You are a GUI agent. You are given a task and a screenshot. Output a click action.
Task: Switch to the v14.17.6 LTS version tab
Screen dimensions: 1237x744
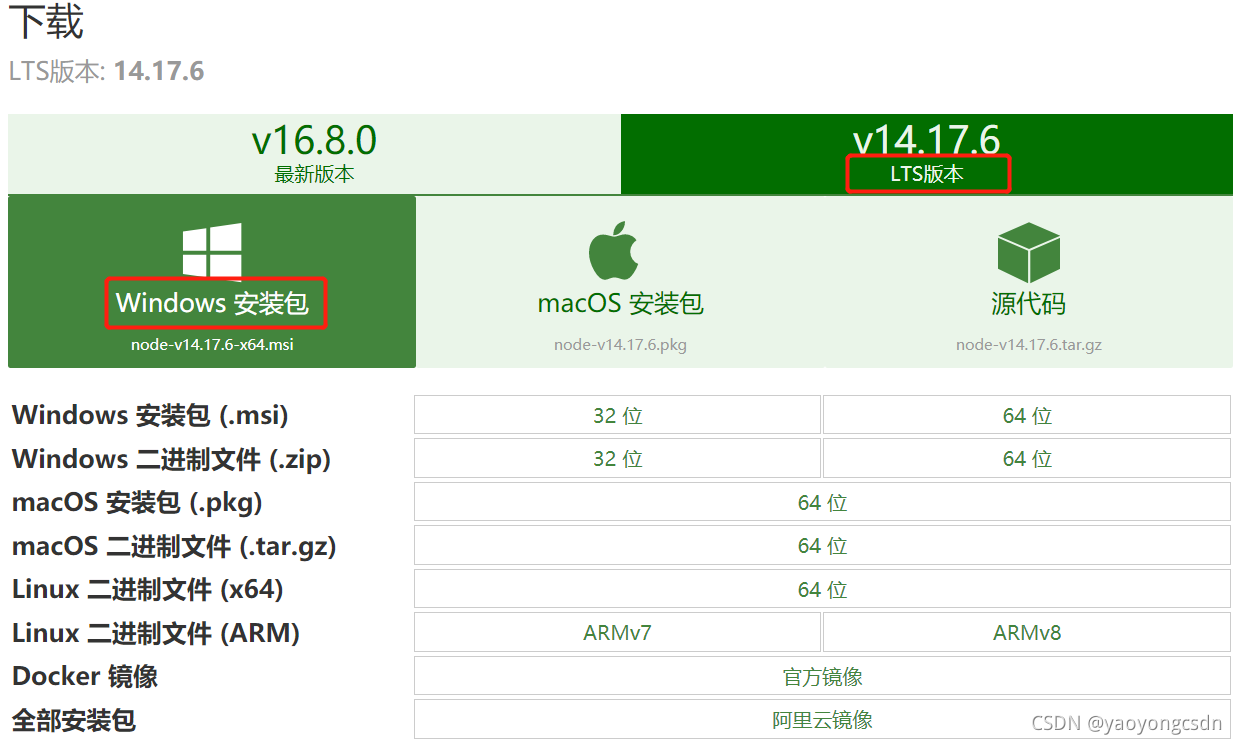coord(927,154)
